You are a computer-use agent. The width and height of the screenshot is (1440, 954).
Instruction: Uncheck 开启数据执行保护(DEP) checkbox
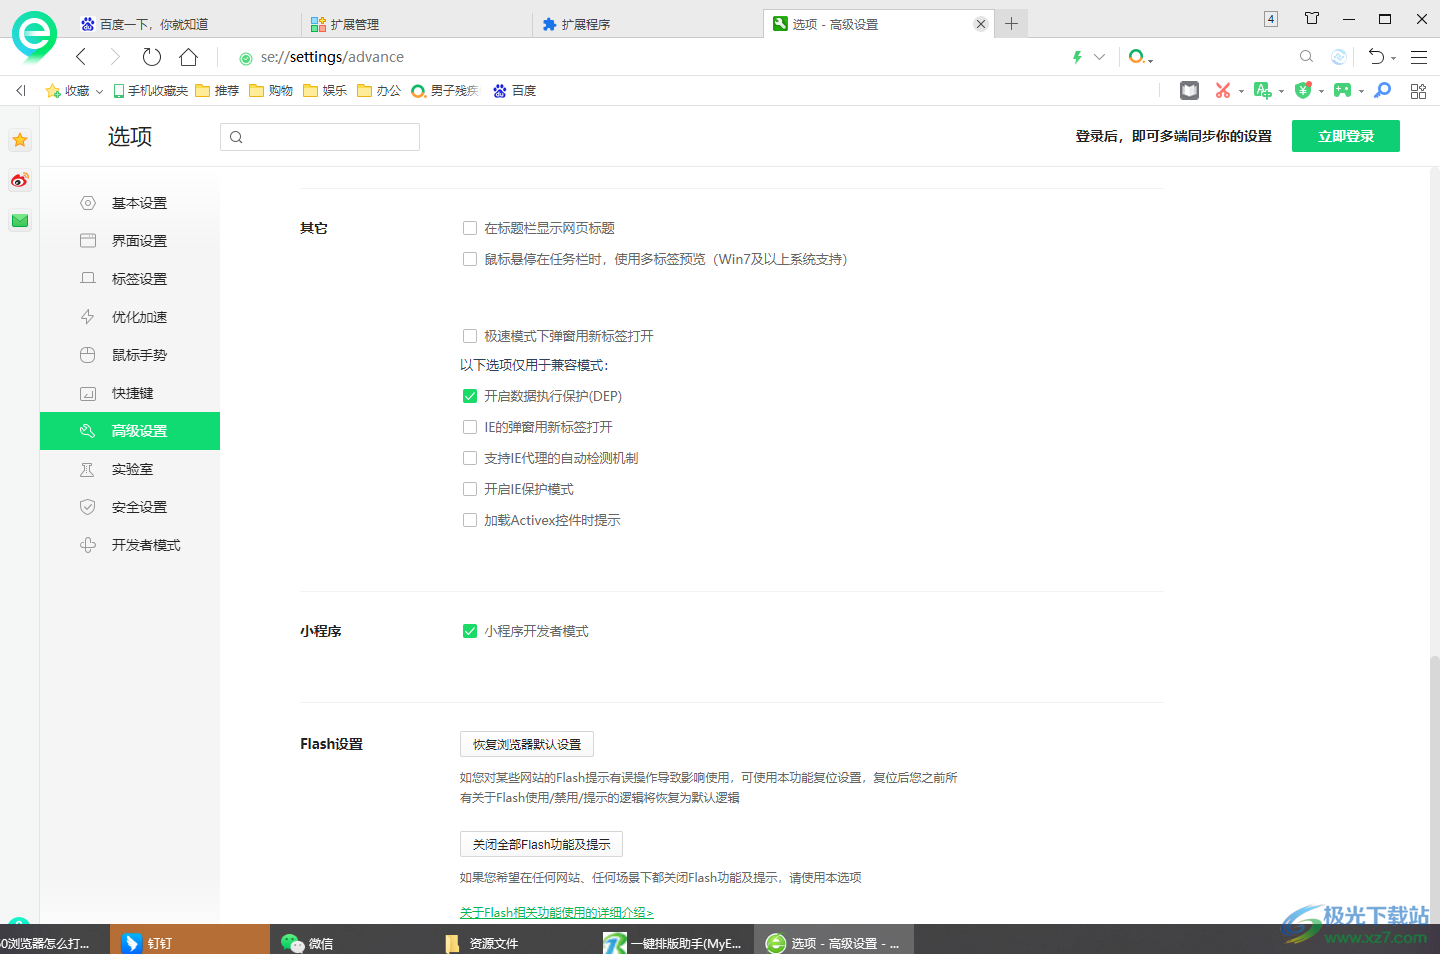click(470, 396)
